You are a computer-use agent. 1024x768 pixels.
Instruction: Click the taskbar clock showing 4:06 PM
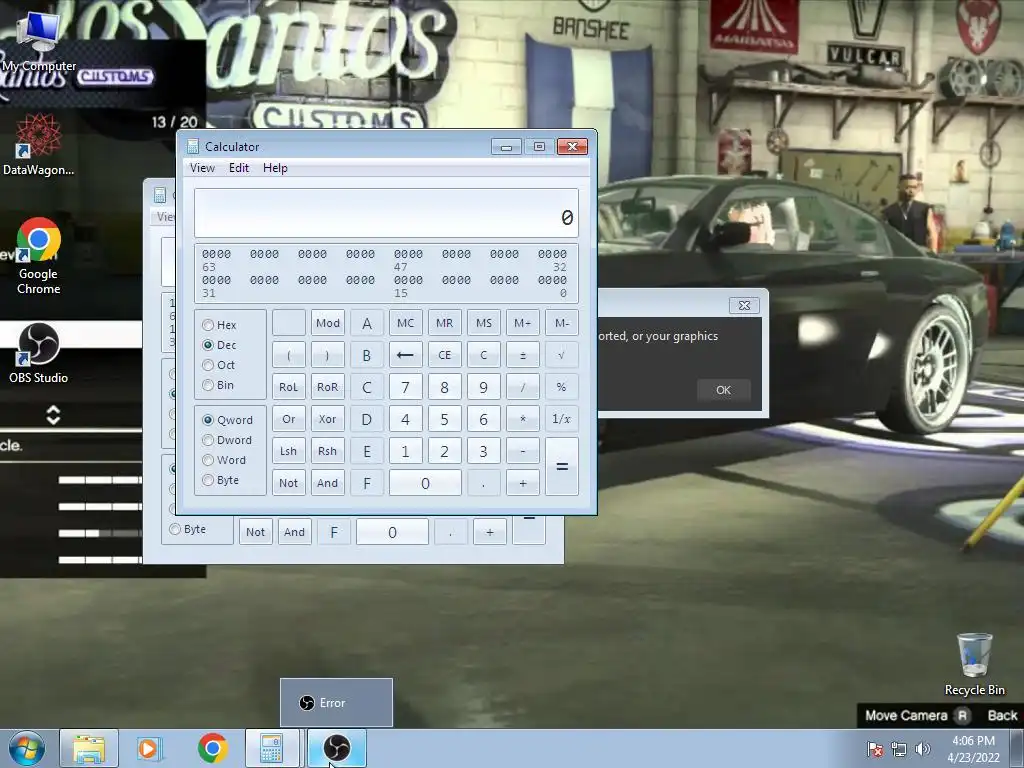[x=974, y=749]
